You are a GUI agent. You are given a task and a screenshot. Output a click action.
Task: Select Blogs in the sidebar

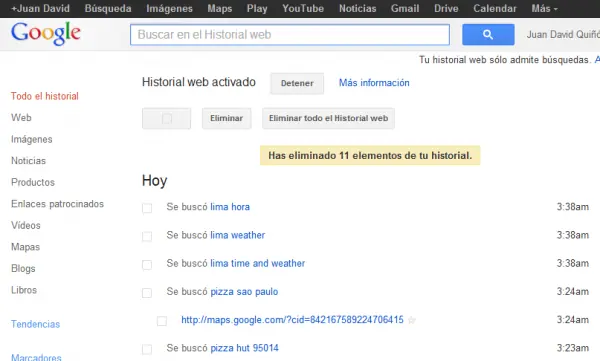pos(23,268)
